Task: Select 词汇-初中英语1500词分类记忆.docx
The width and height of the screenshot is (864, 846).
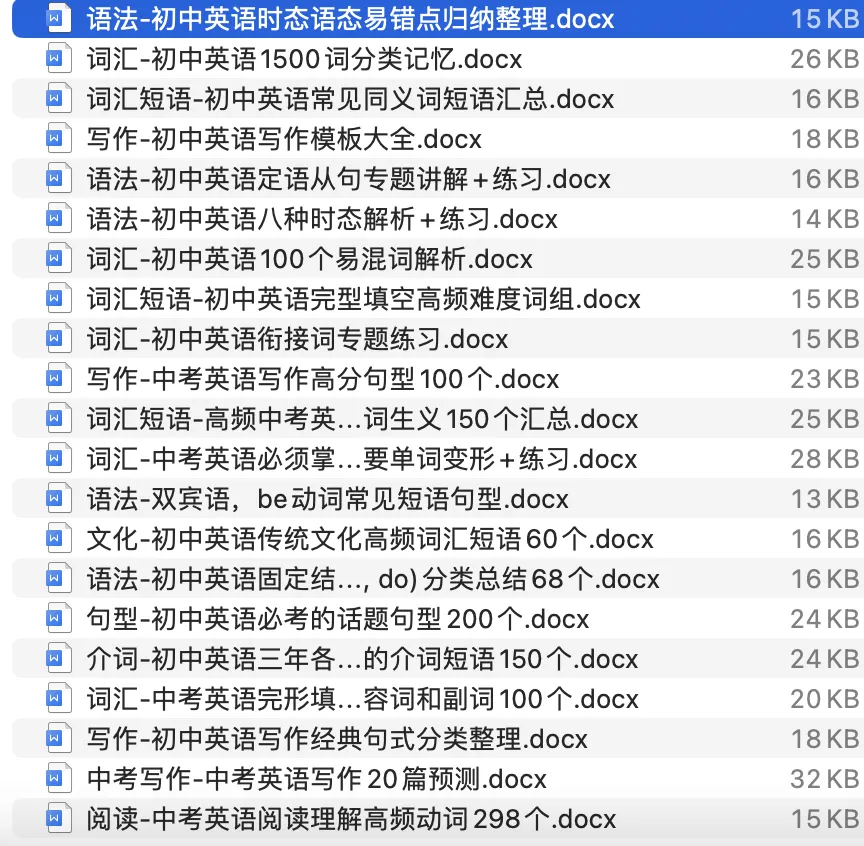Action: point(304,59)
